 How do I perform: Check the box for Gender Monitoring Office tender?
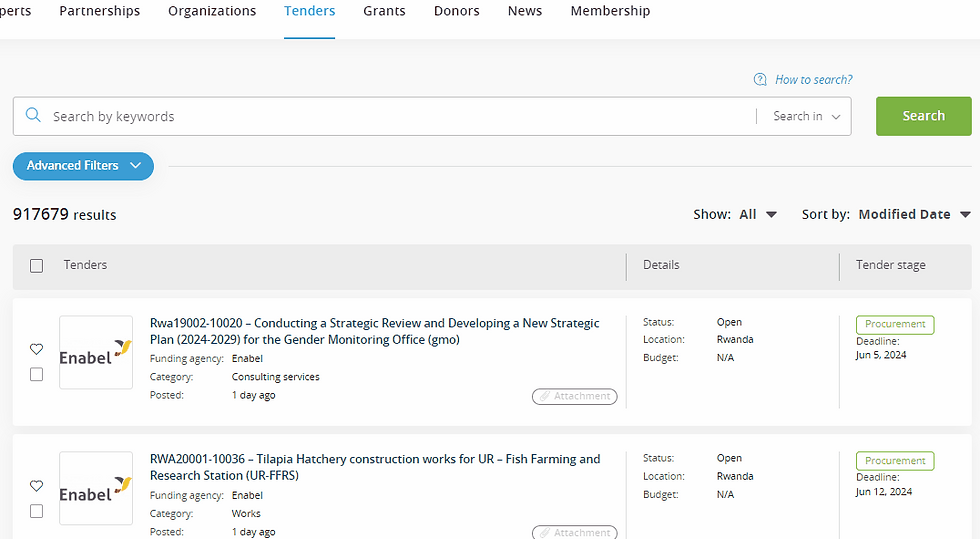point(37,374)
